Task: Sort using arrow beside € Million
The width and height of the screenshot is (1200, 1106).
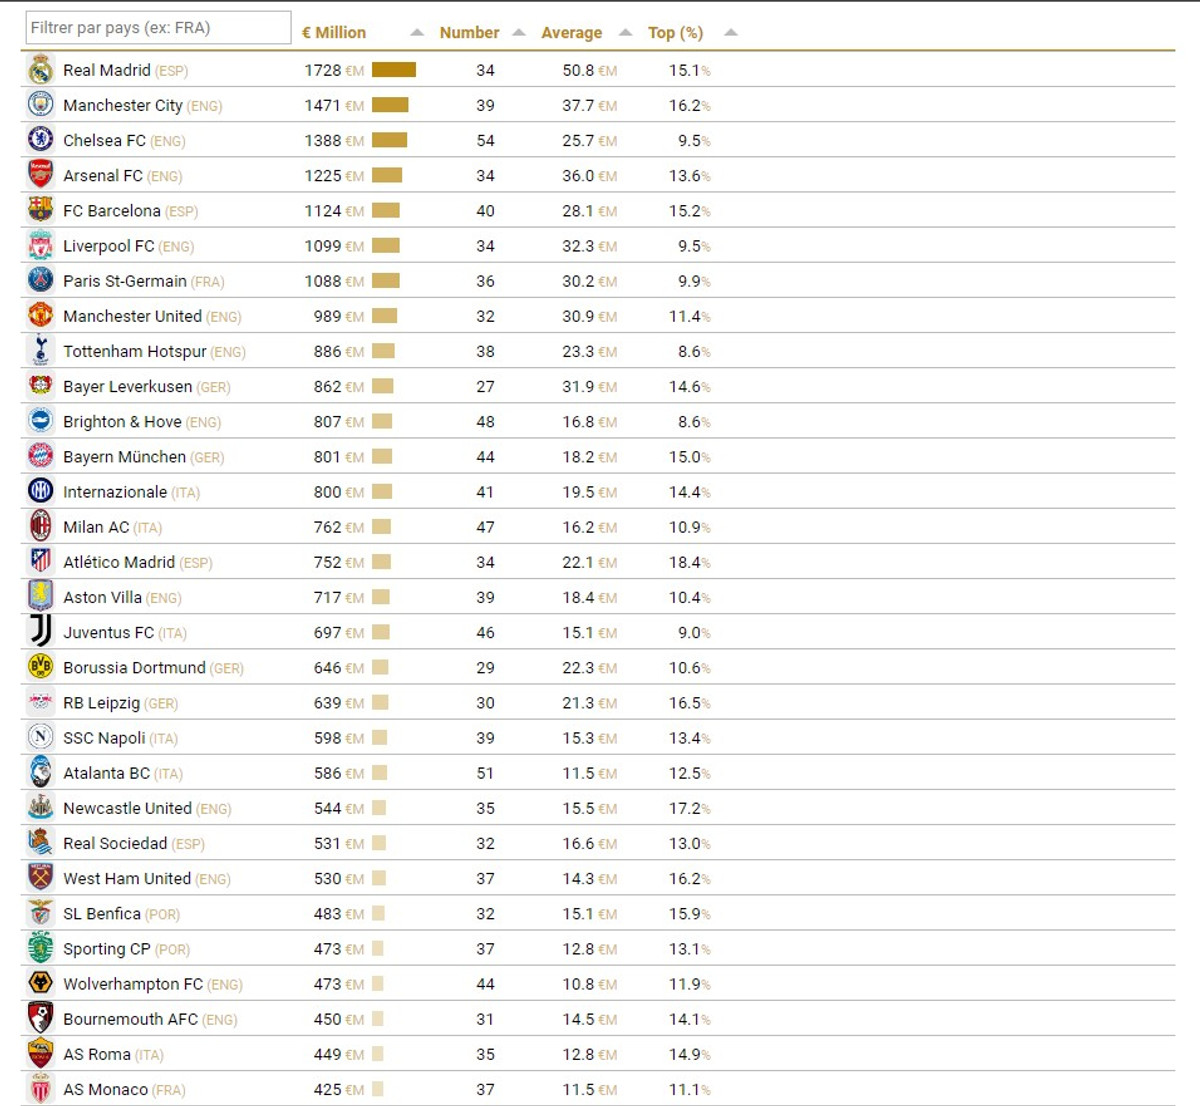Action: pyautogui.click(x=417, y=33)
